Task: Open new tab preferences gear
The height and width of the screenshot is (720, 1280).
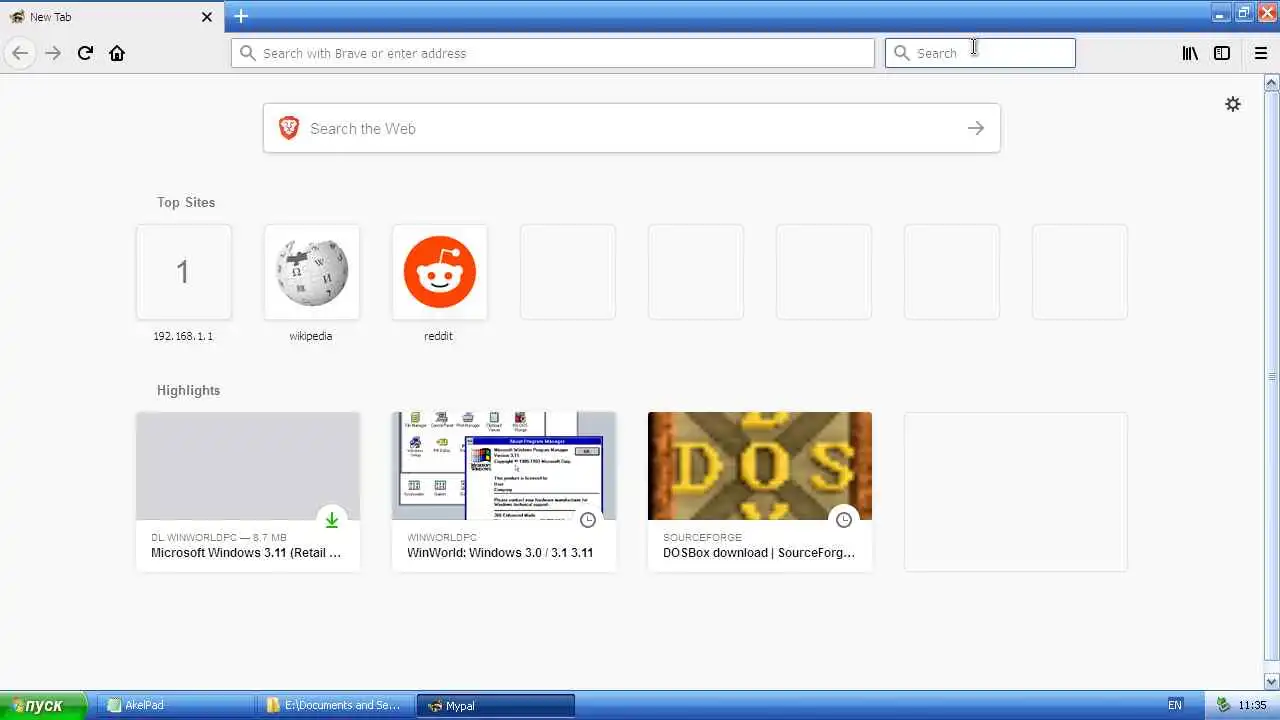Action: coord(1233,104)
